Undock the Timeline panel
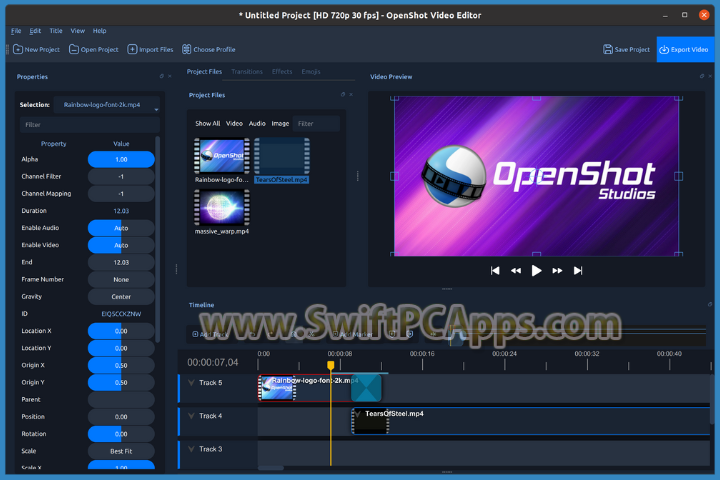Screen dimensions: 720x480 pos(710,305)
